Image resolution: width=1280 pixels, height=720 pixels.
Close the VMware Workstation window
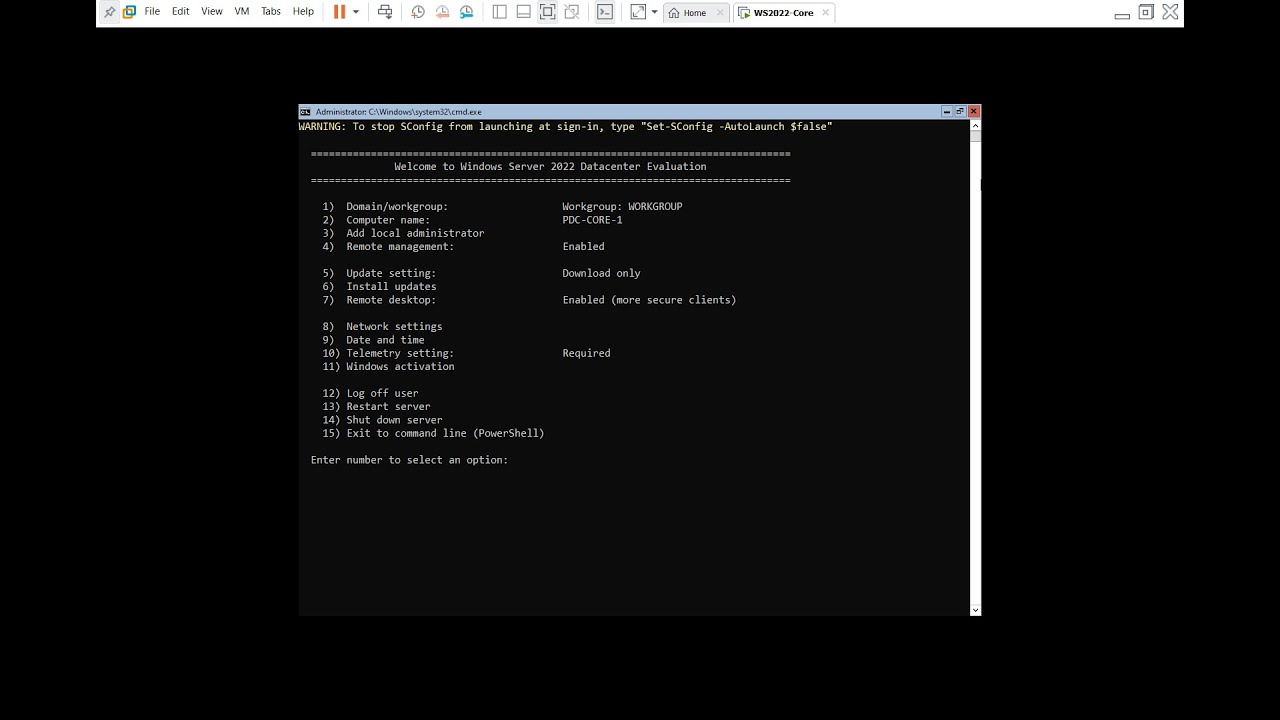[x=1171, y=12]
